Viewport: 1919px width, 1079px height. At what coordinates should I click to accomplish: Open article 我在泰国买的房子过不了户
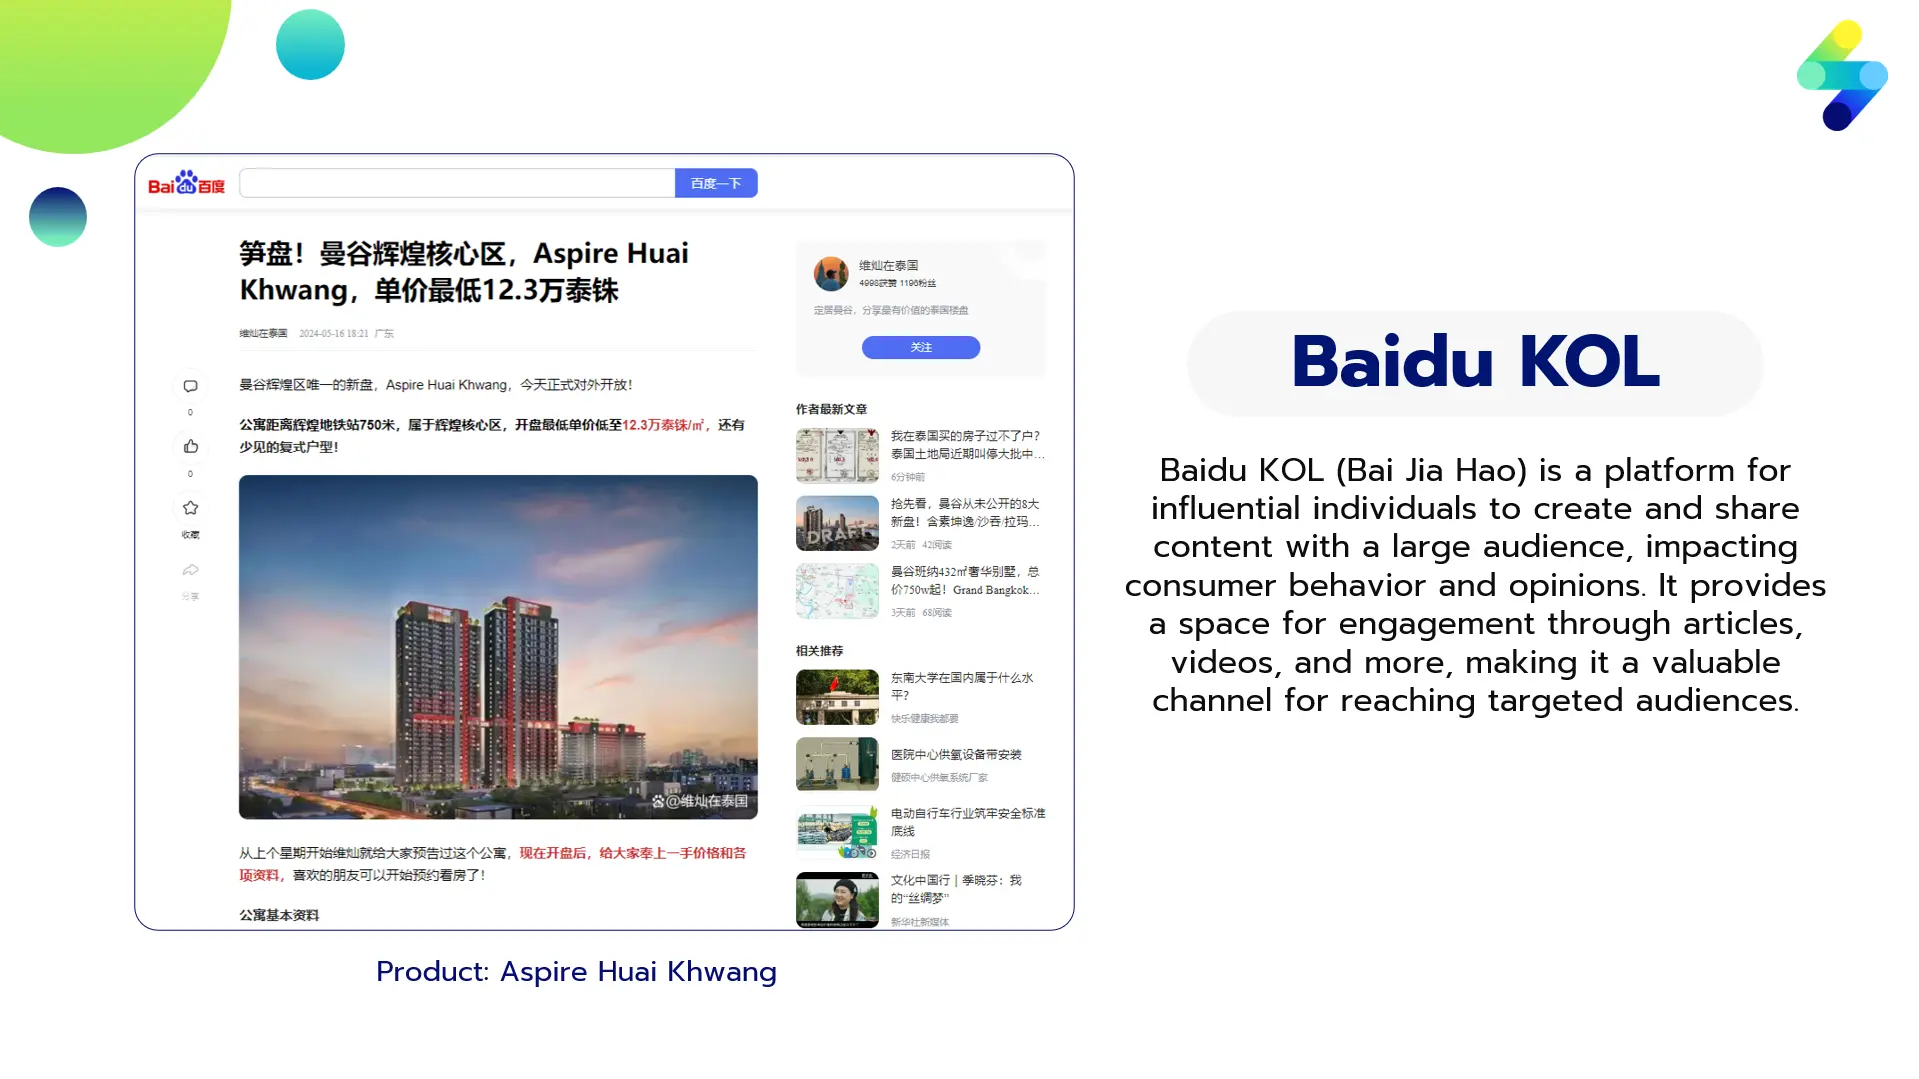tap(967, 445)
